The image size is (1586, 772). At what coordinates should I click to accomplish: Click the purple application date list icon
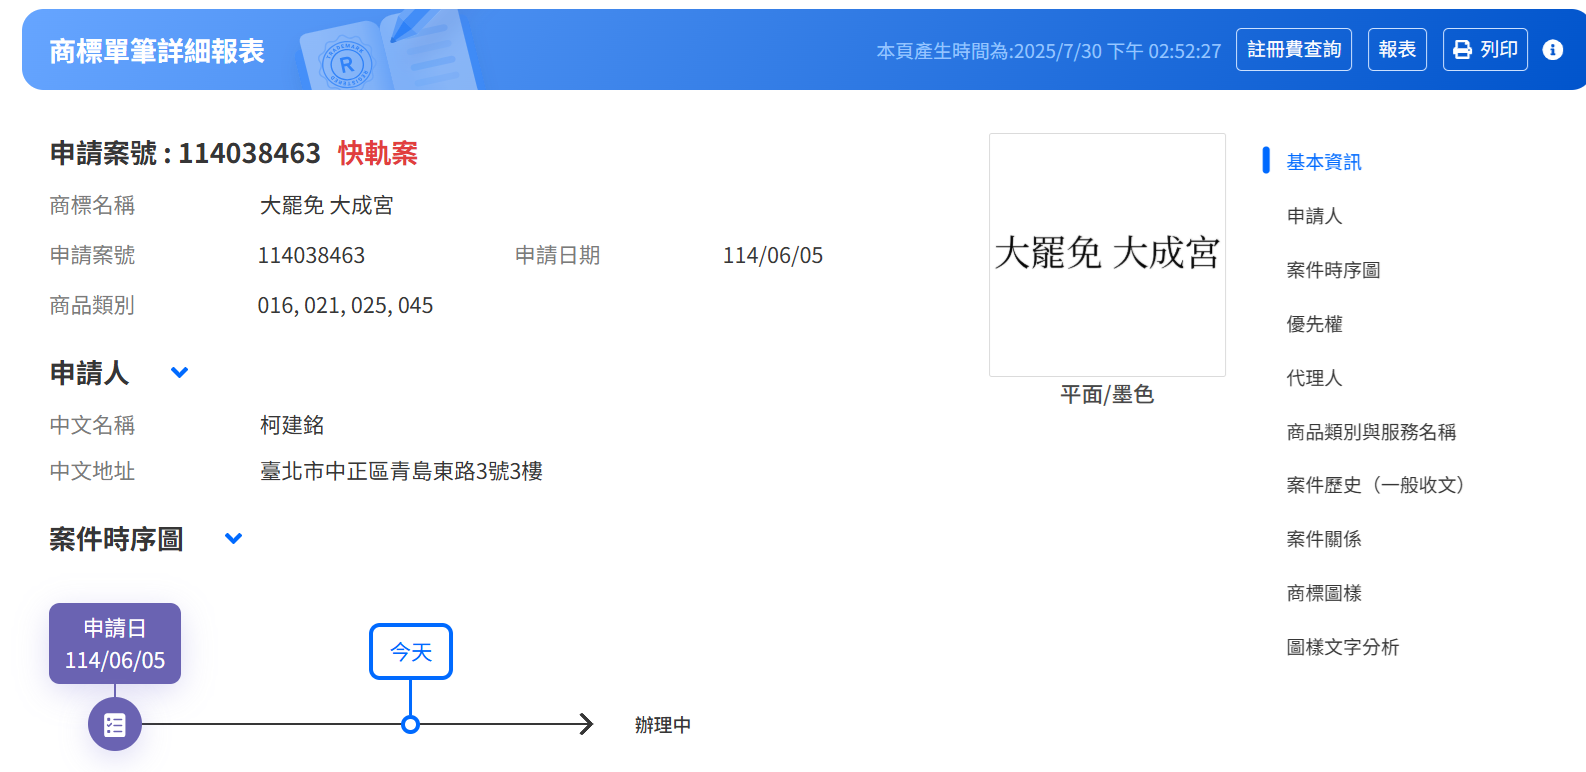[115, 724]
